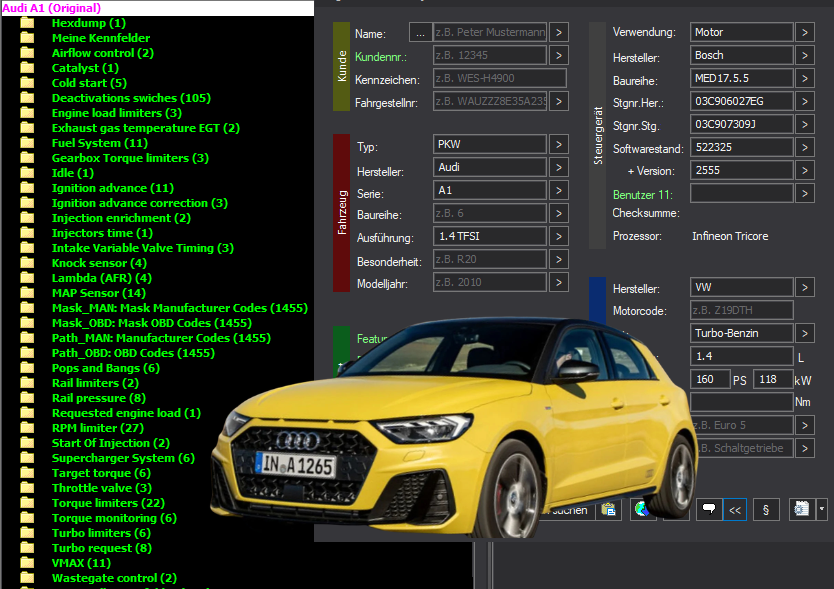Select Intake Variable Valve Timing (3) folder
Screen dimensions: 834x589
pos(143,248)
